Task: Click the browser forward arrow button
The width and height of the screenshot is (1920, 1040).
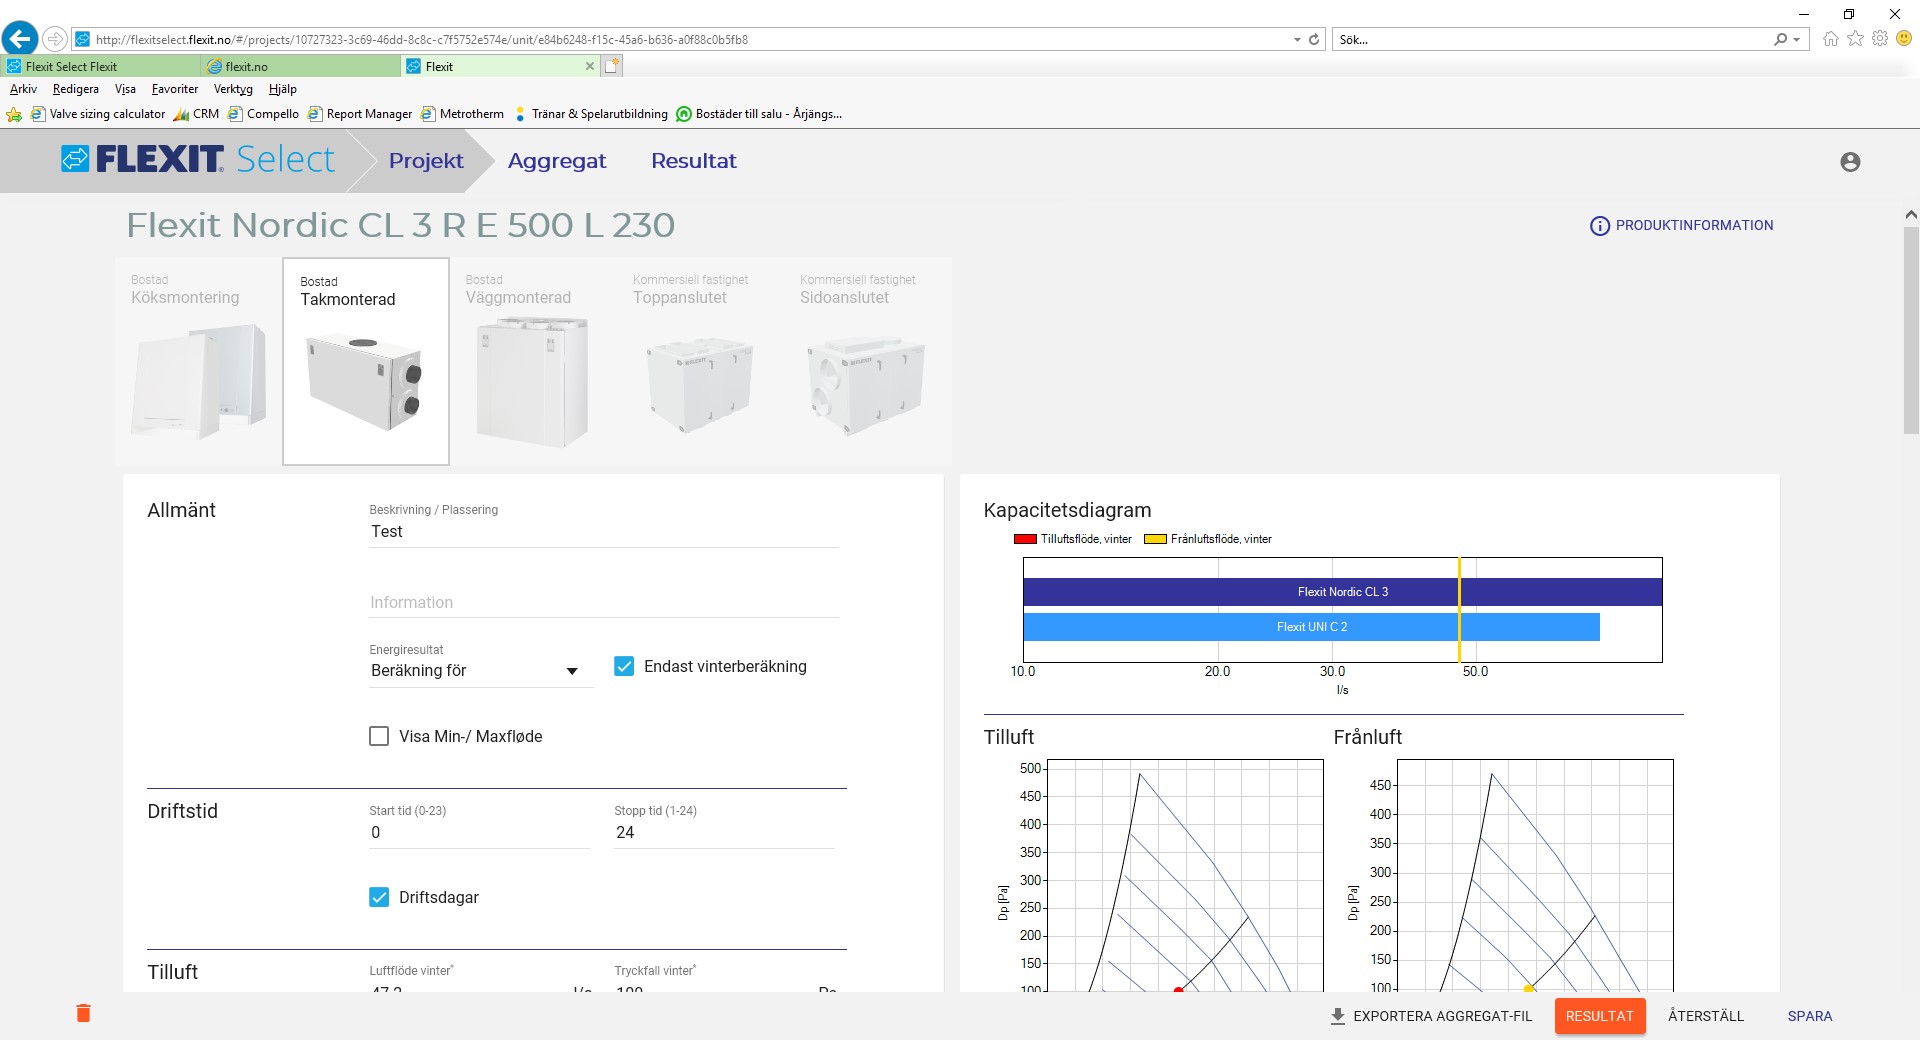Action: pyautogui.click(x=55, y=39)
